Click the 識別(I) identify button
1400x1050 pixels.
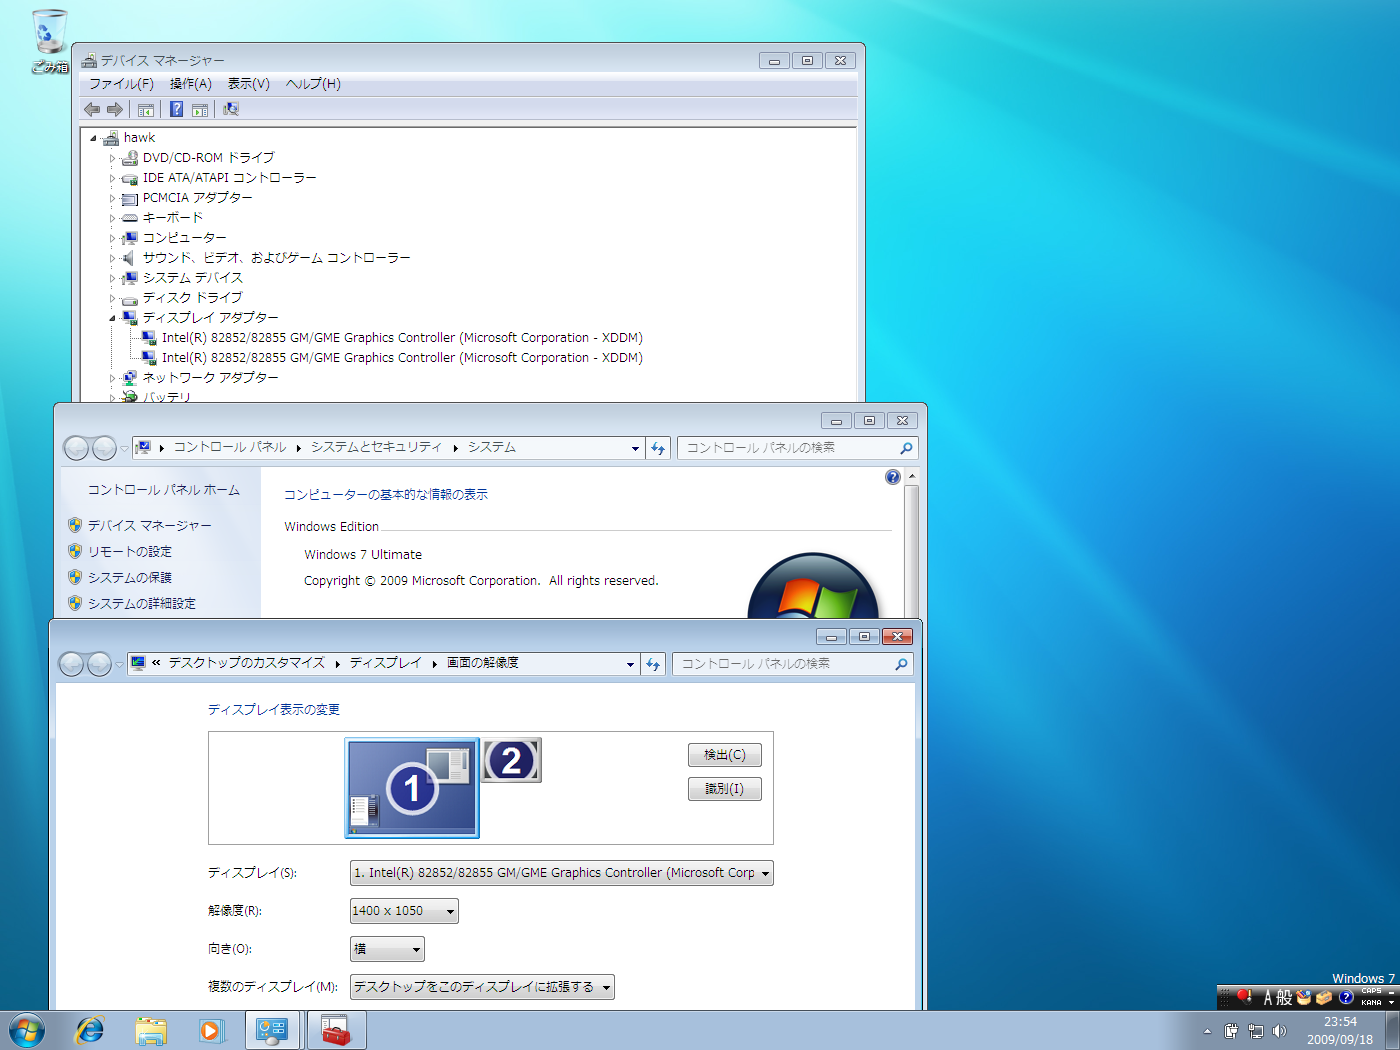725,789
